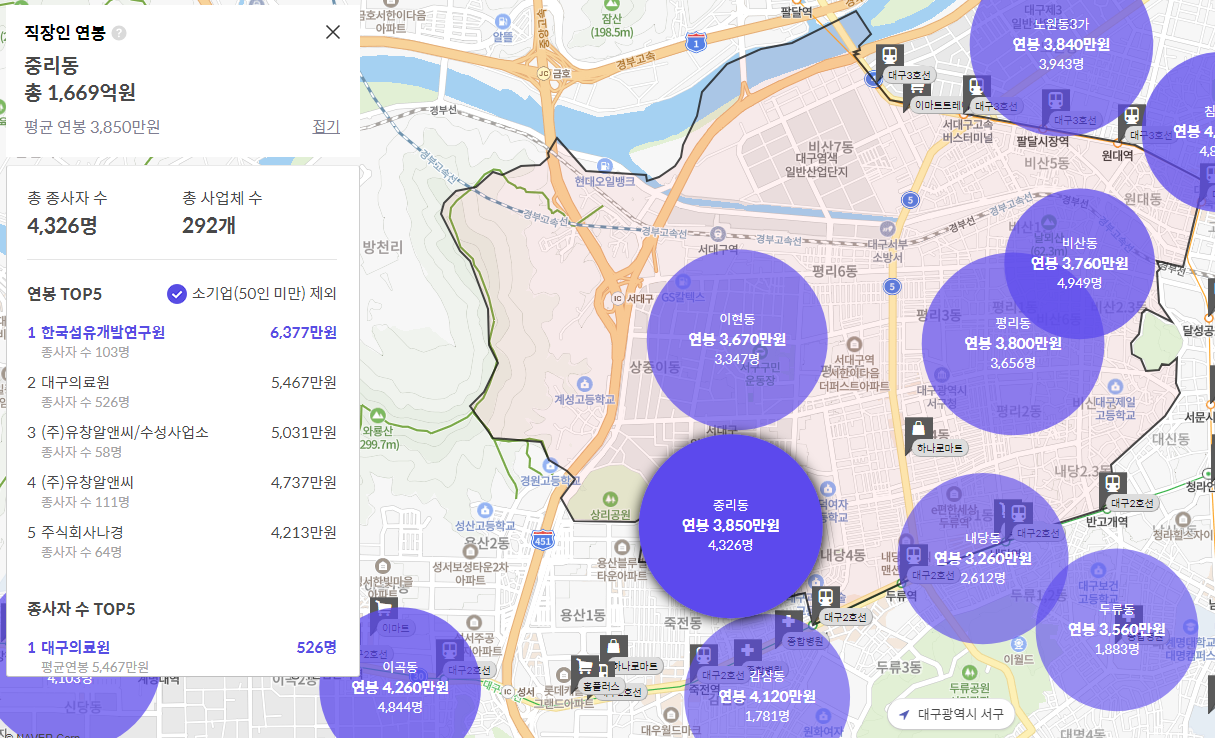Select 비산동 연봉 3,760만원 bubble

(1079, 263)
